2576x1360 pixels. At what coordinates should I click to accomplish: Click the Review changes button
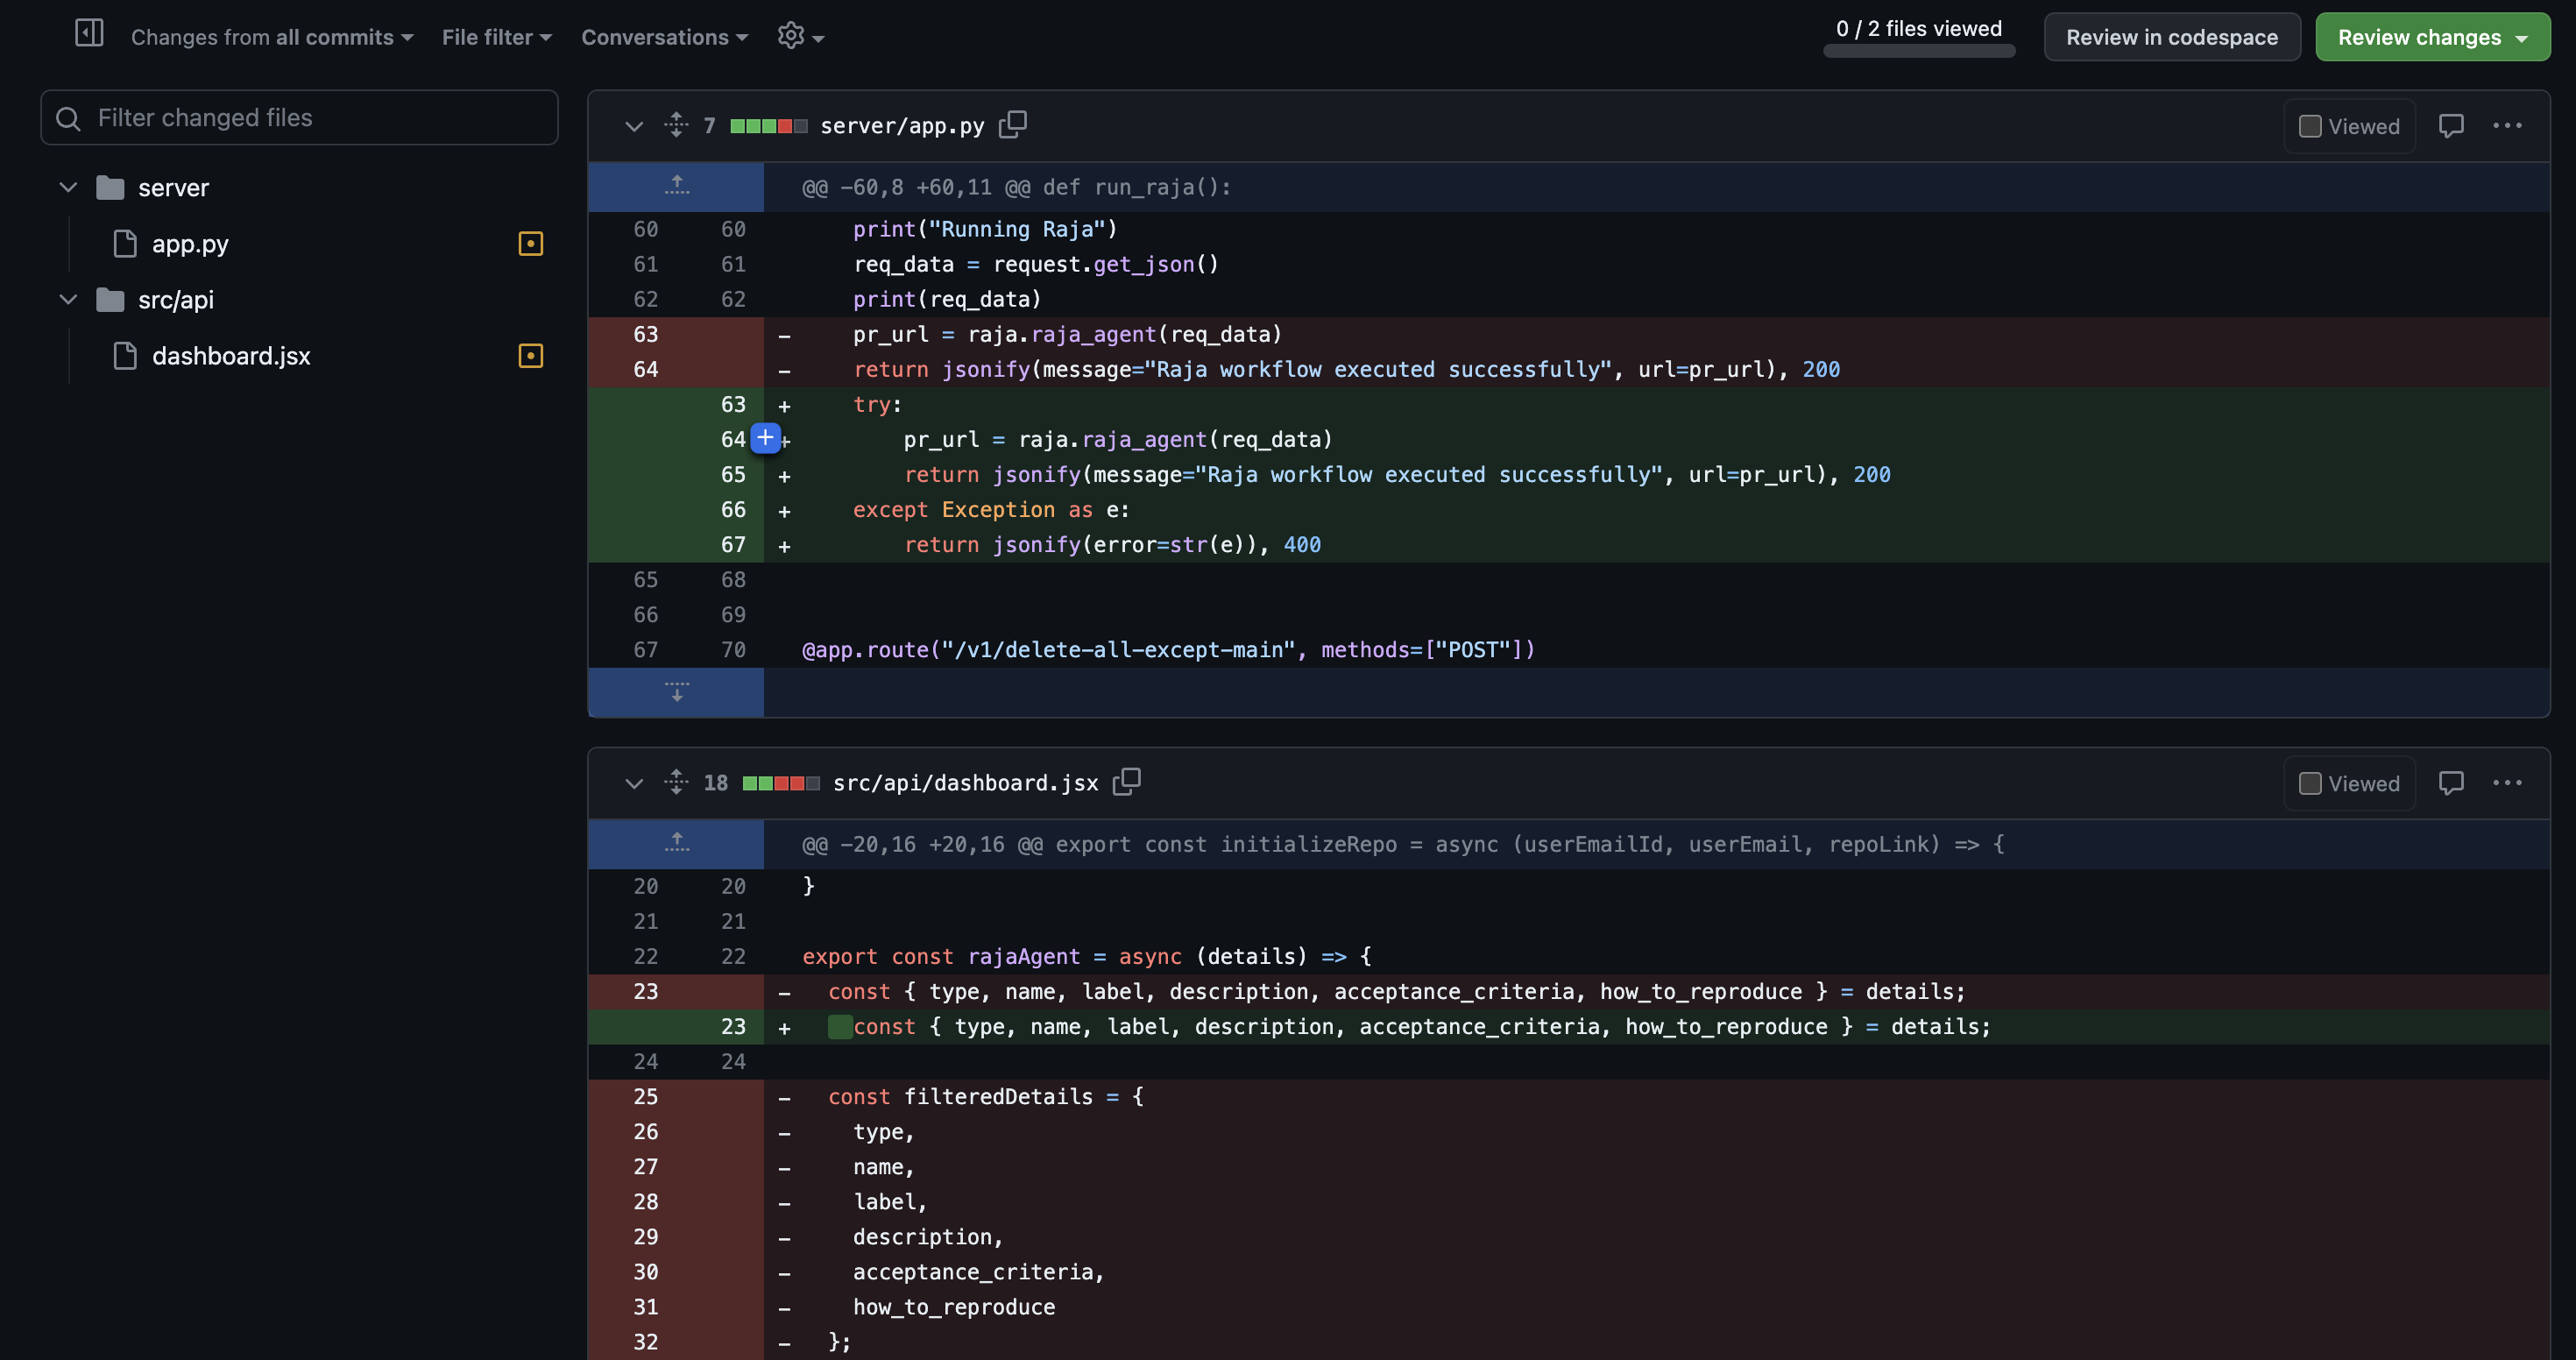(x=2431, y=37)
